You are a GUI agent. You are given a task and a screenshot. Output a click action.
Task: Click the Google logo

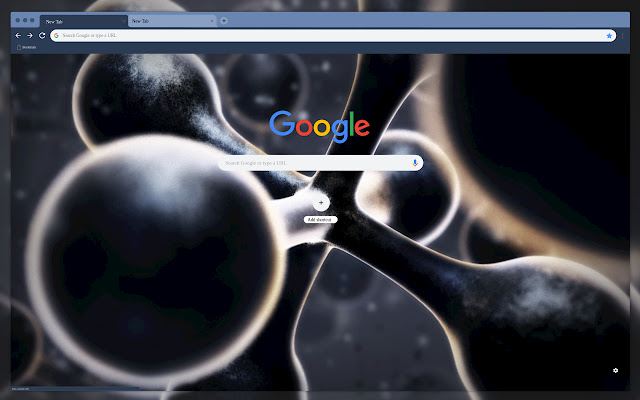(320, 126)
